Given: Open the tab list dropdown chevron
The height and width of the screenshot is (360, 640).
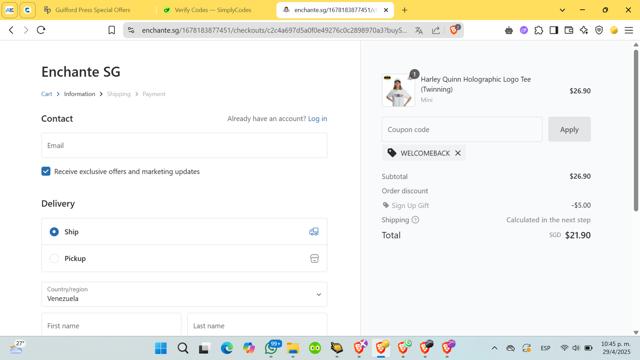Looking at the screenshot, I should [x=562, y=10].
